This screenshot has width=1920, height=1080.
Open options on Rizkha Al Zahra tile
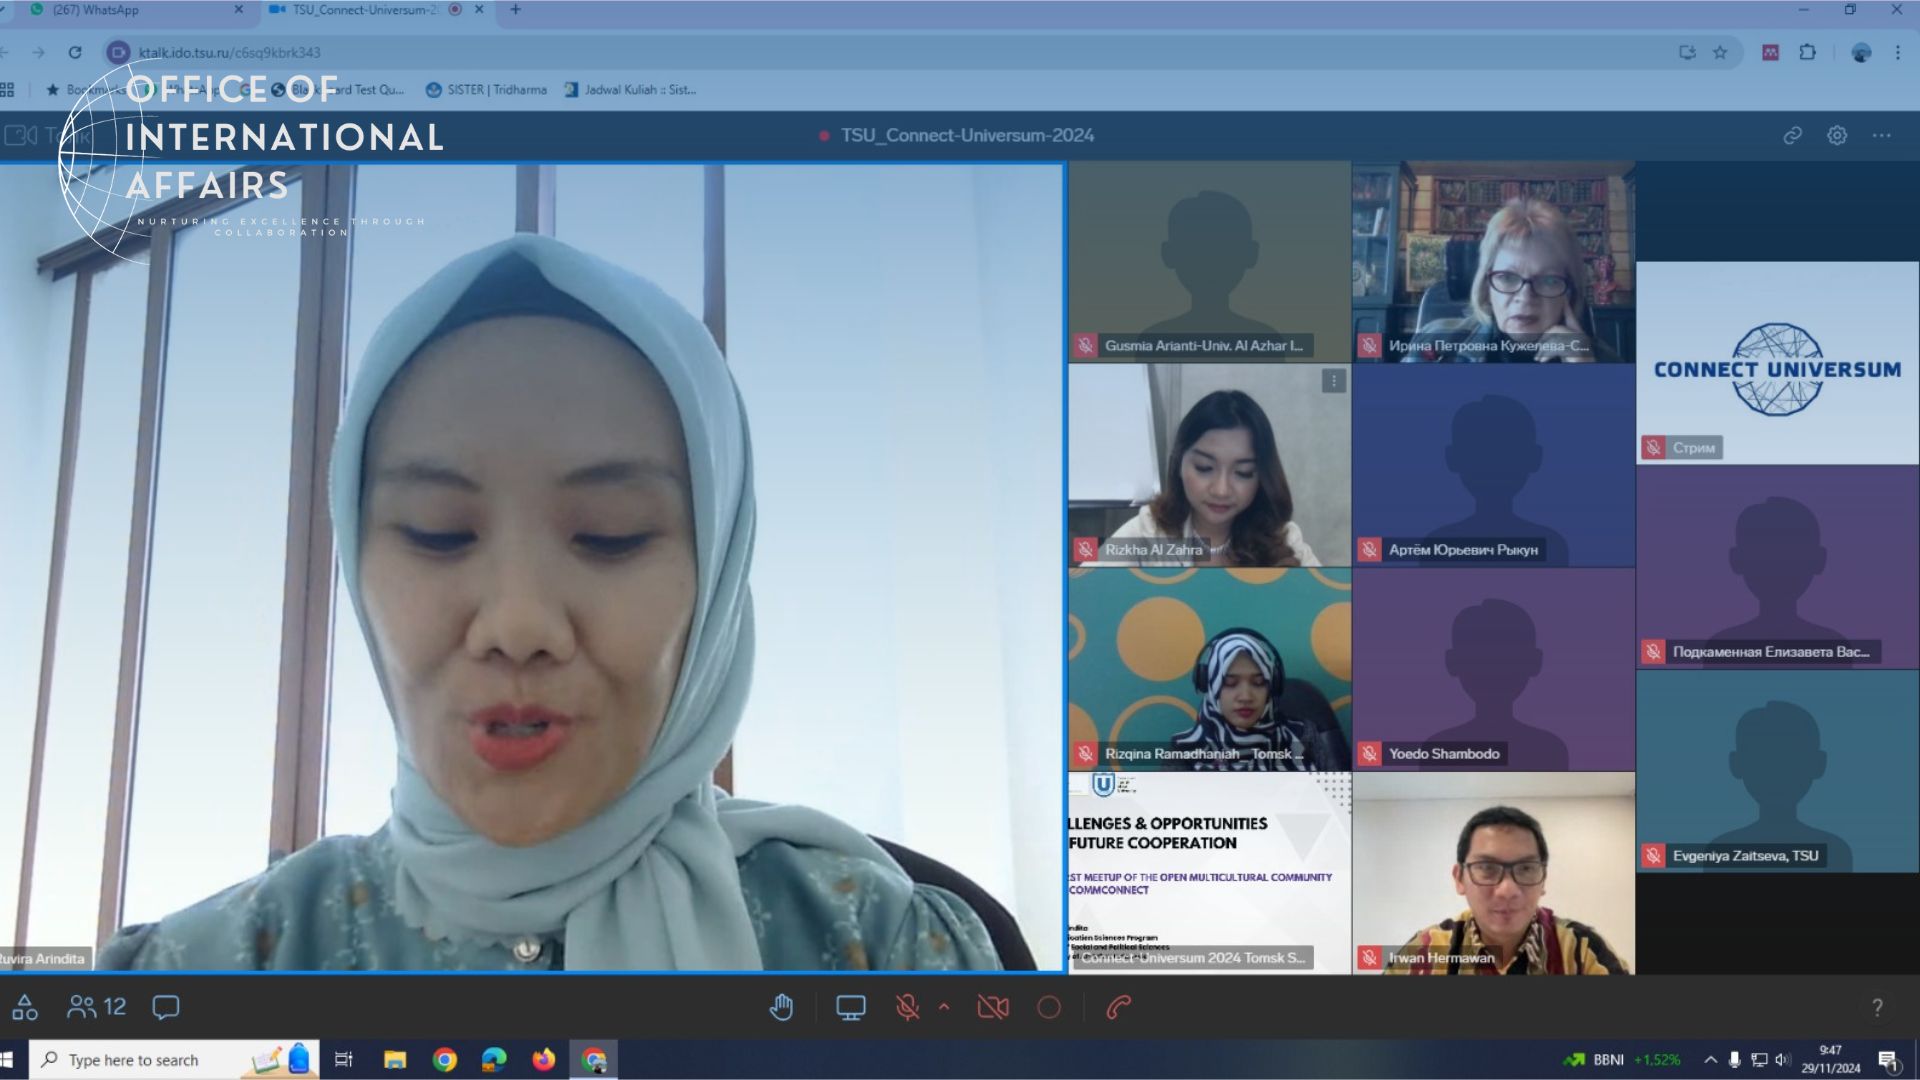1333,381
